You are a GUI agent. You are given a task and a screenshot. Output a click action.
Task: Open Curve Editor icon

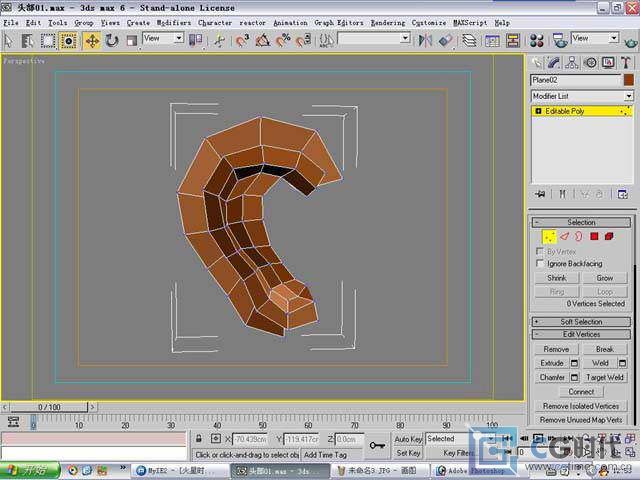point(492,40)
